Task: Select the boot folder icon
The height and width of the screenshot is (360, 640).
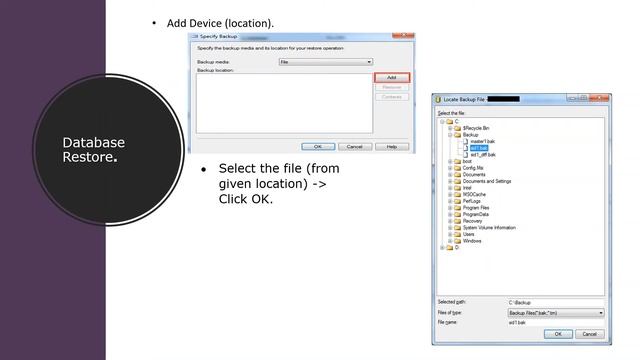Action: pos(458,161)
